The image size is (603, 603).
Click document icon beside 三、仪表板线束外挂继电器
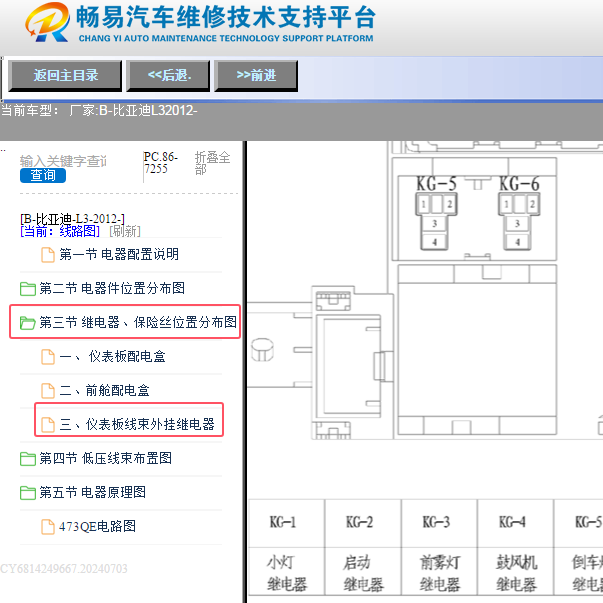[x=48, y=425]
